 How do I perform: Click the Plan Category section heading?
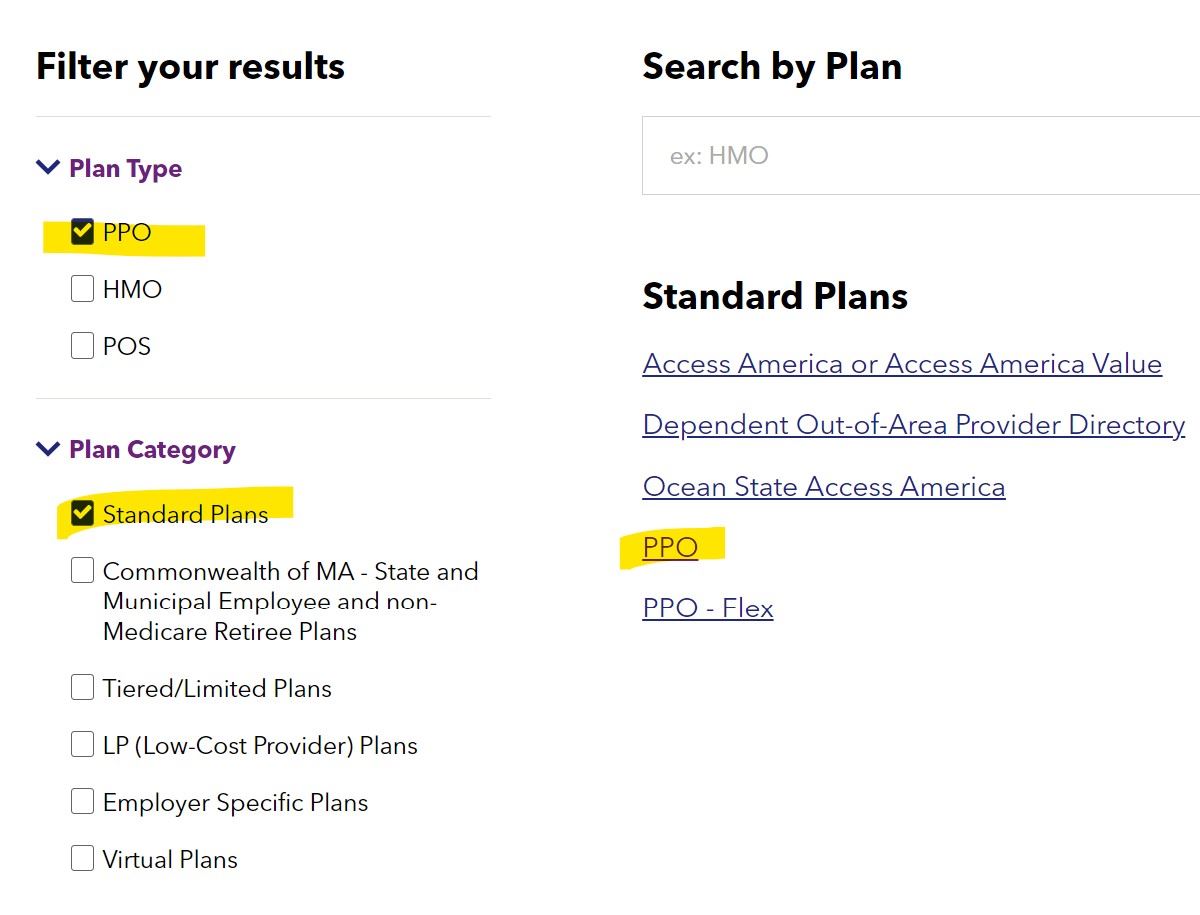click(x=152, y=449)
